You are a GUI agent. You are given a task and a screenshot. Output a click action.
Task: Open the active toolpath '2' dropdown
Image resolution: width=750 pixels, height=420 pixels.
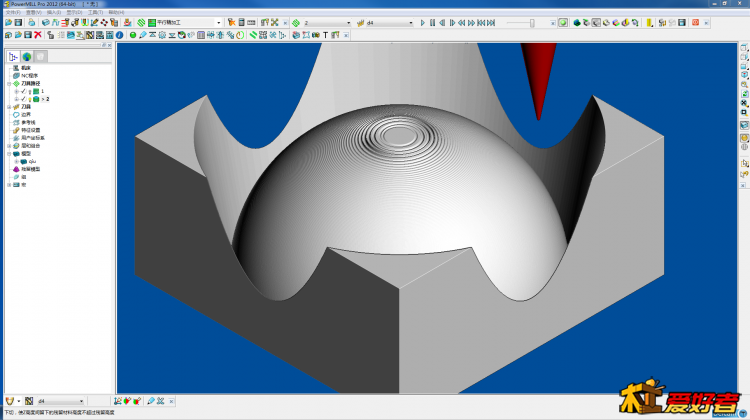[x=348, y=22]
